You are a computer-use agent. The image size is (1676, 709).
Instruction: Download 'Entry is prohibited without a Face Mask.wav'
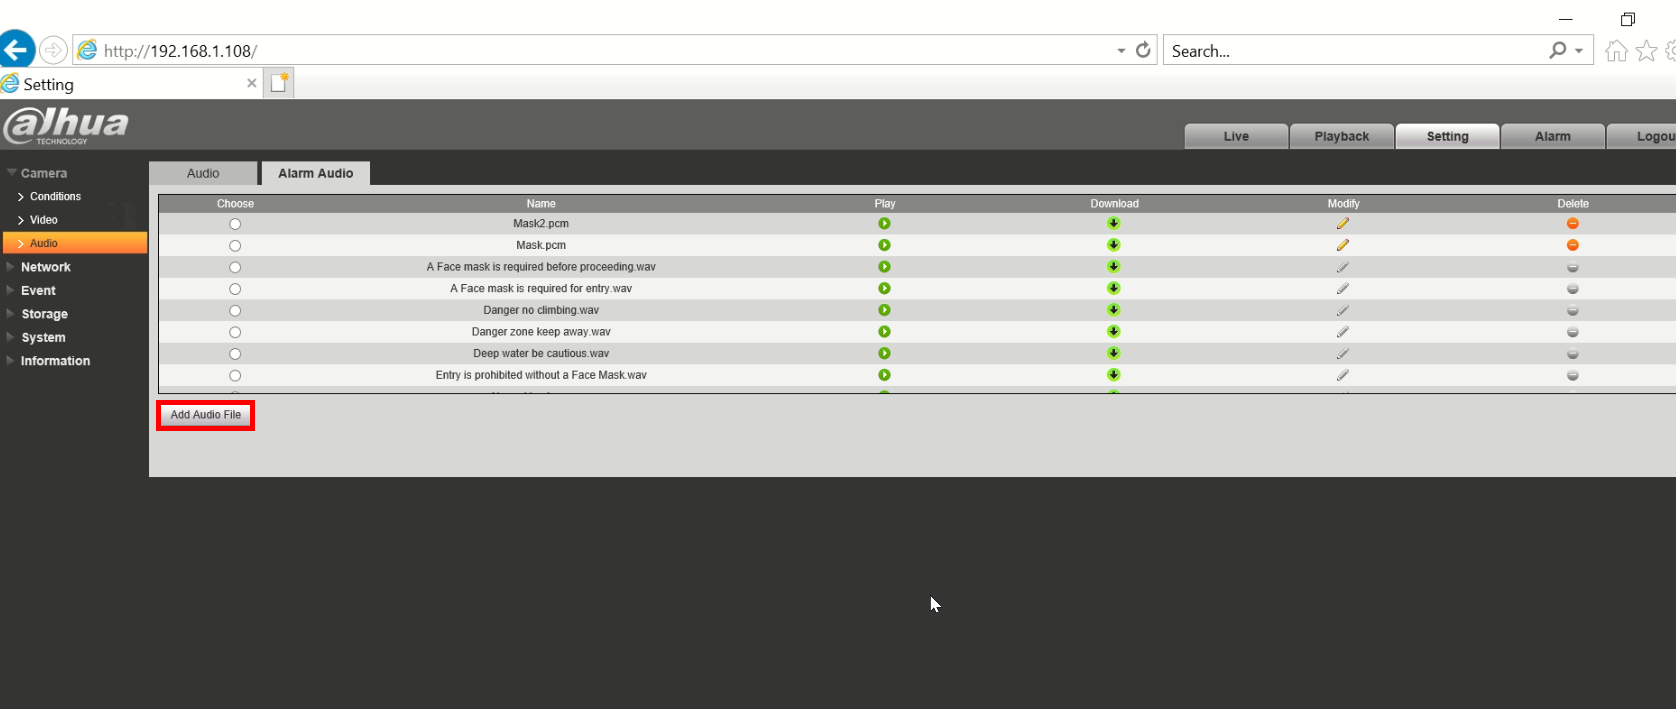tap(1113, 375)
